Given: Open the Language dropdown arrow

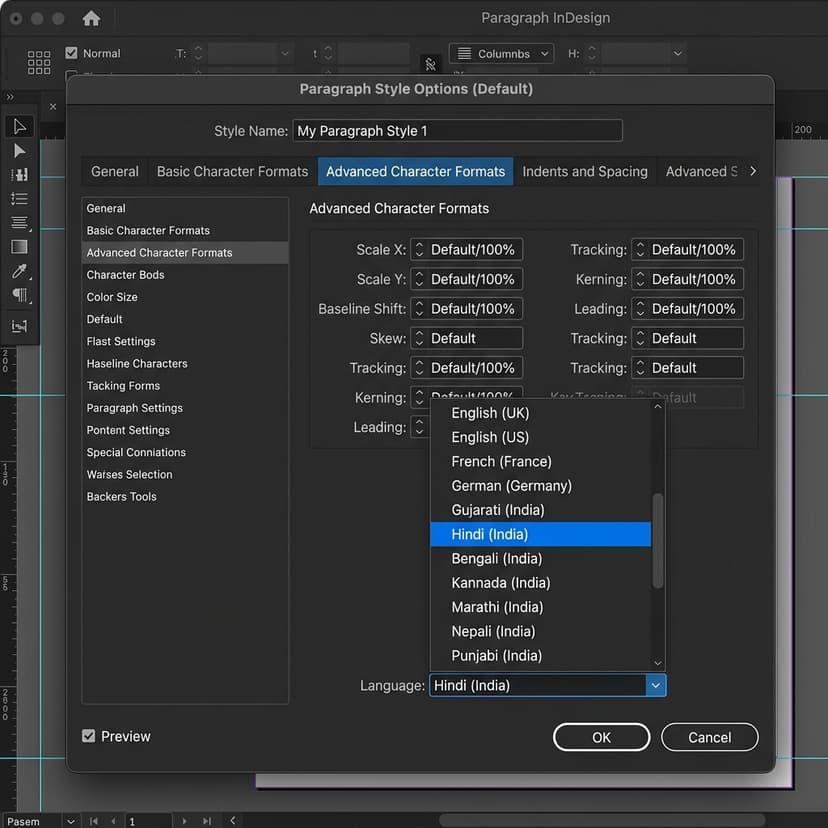Looking at the screenshot, I should point(655,685).
